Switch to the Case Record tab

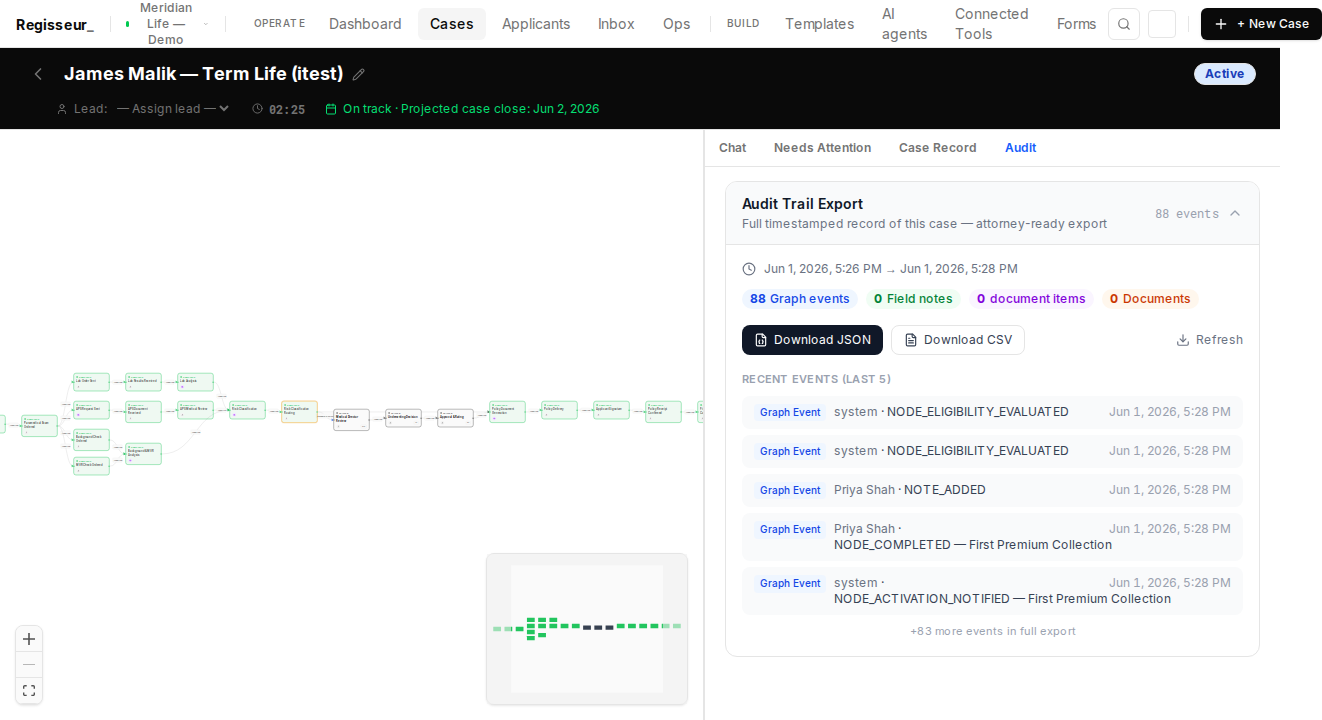tap(937, 148)
